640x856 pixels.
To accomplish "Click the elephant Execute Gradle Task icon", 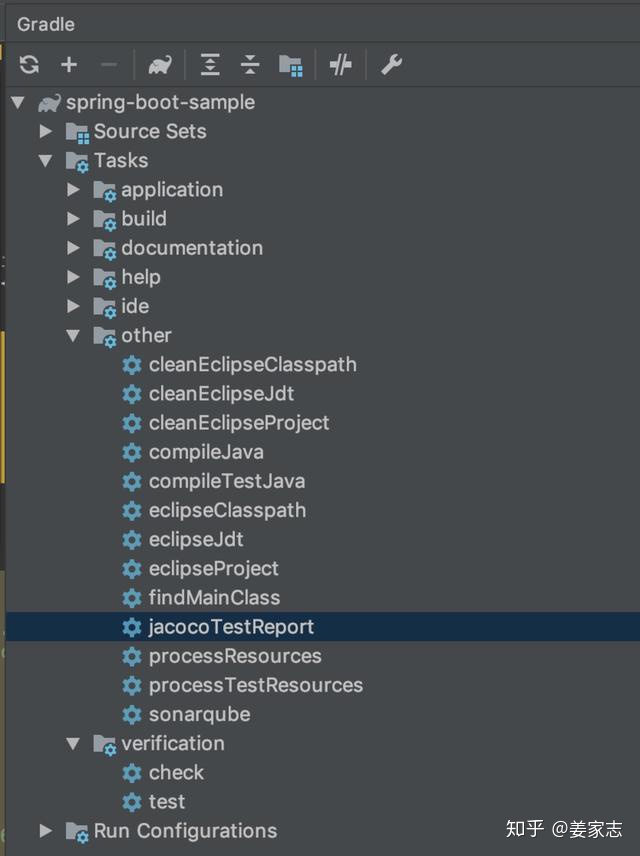I will (x=159, y=65).
